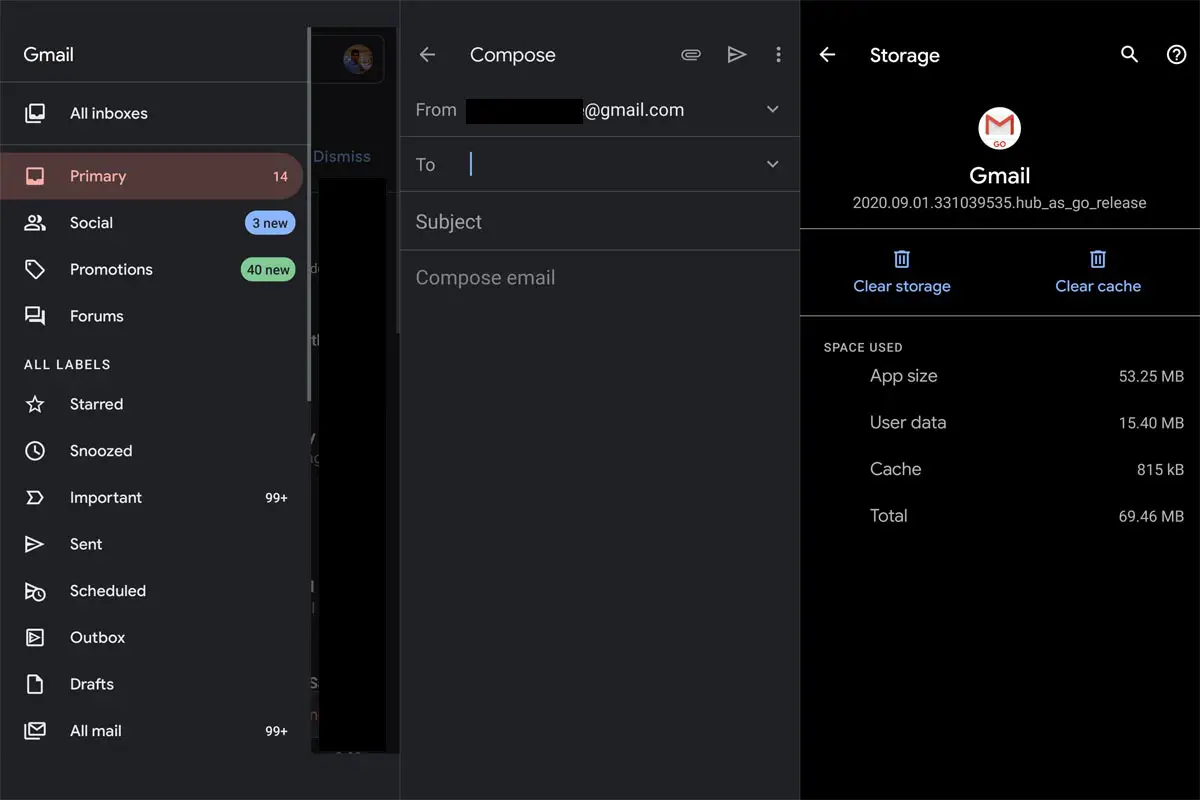
Task: Select Snoozed label in drawer
Action: (101, 451)
